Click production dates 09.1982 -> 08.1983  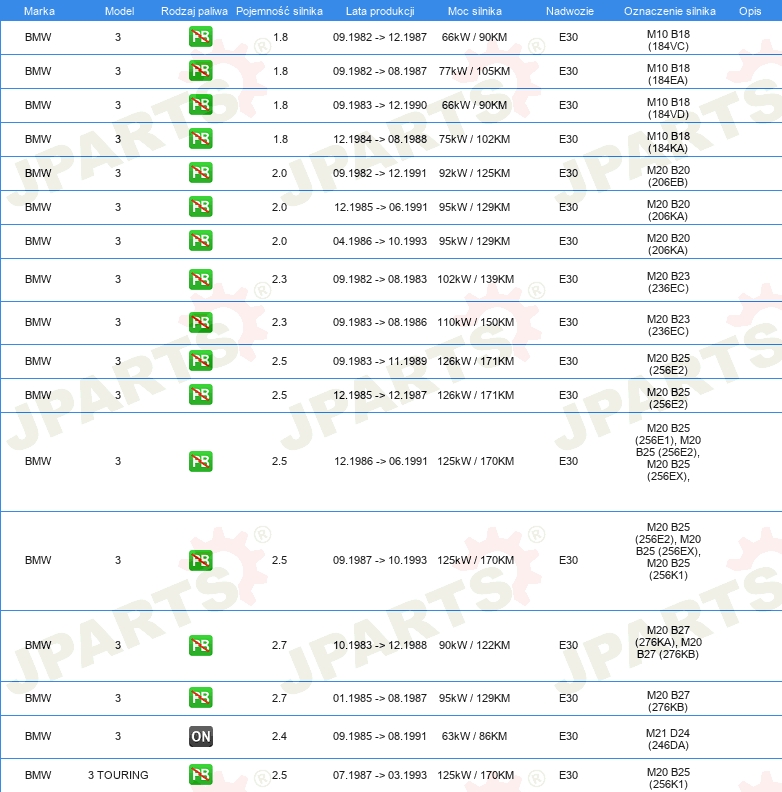pos(380,279)
